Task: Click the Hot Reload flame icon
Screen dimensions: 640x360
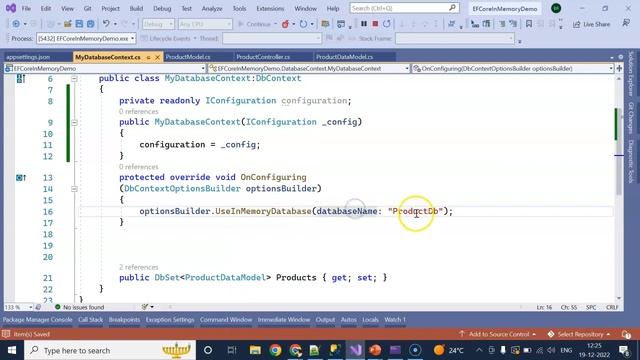Action: (285, 24)
